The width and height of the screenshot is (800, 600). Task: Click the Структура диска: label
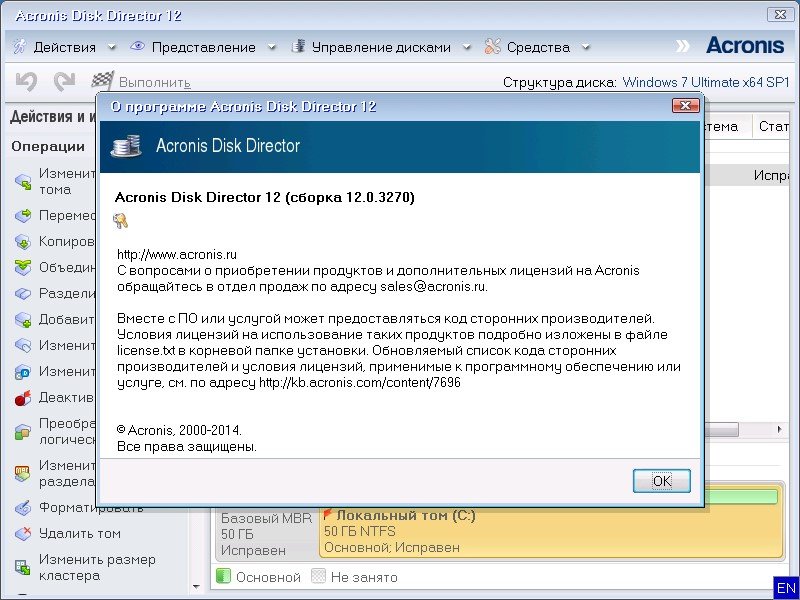[560, 82]
